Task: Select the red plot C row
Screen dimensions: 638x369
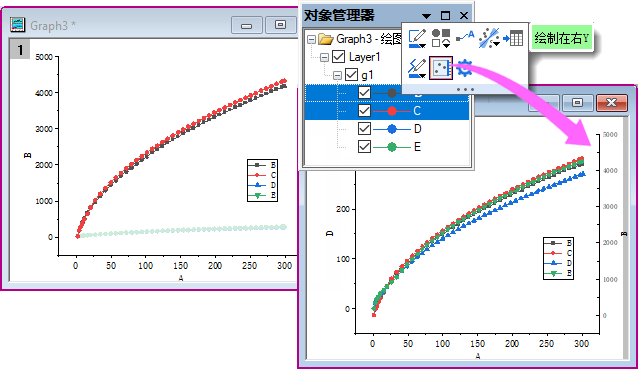Action: [x=387, y=111]
